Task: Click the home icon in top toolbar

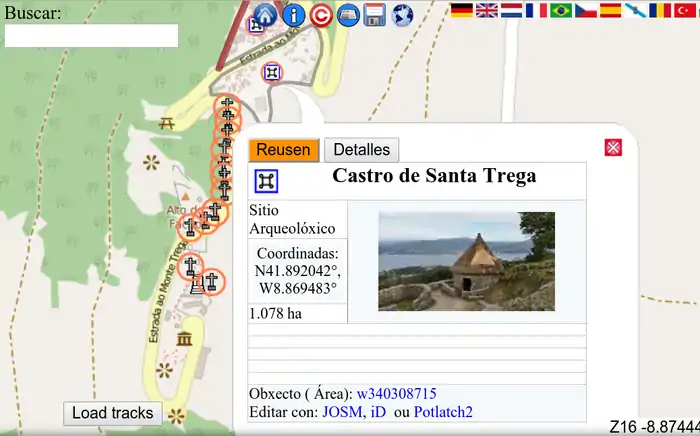Action: point(265,15)
